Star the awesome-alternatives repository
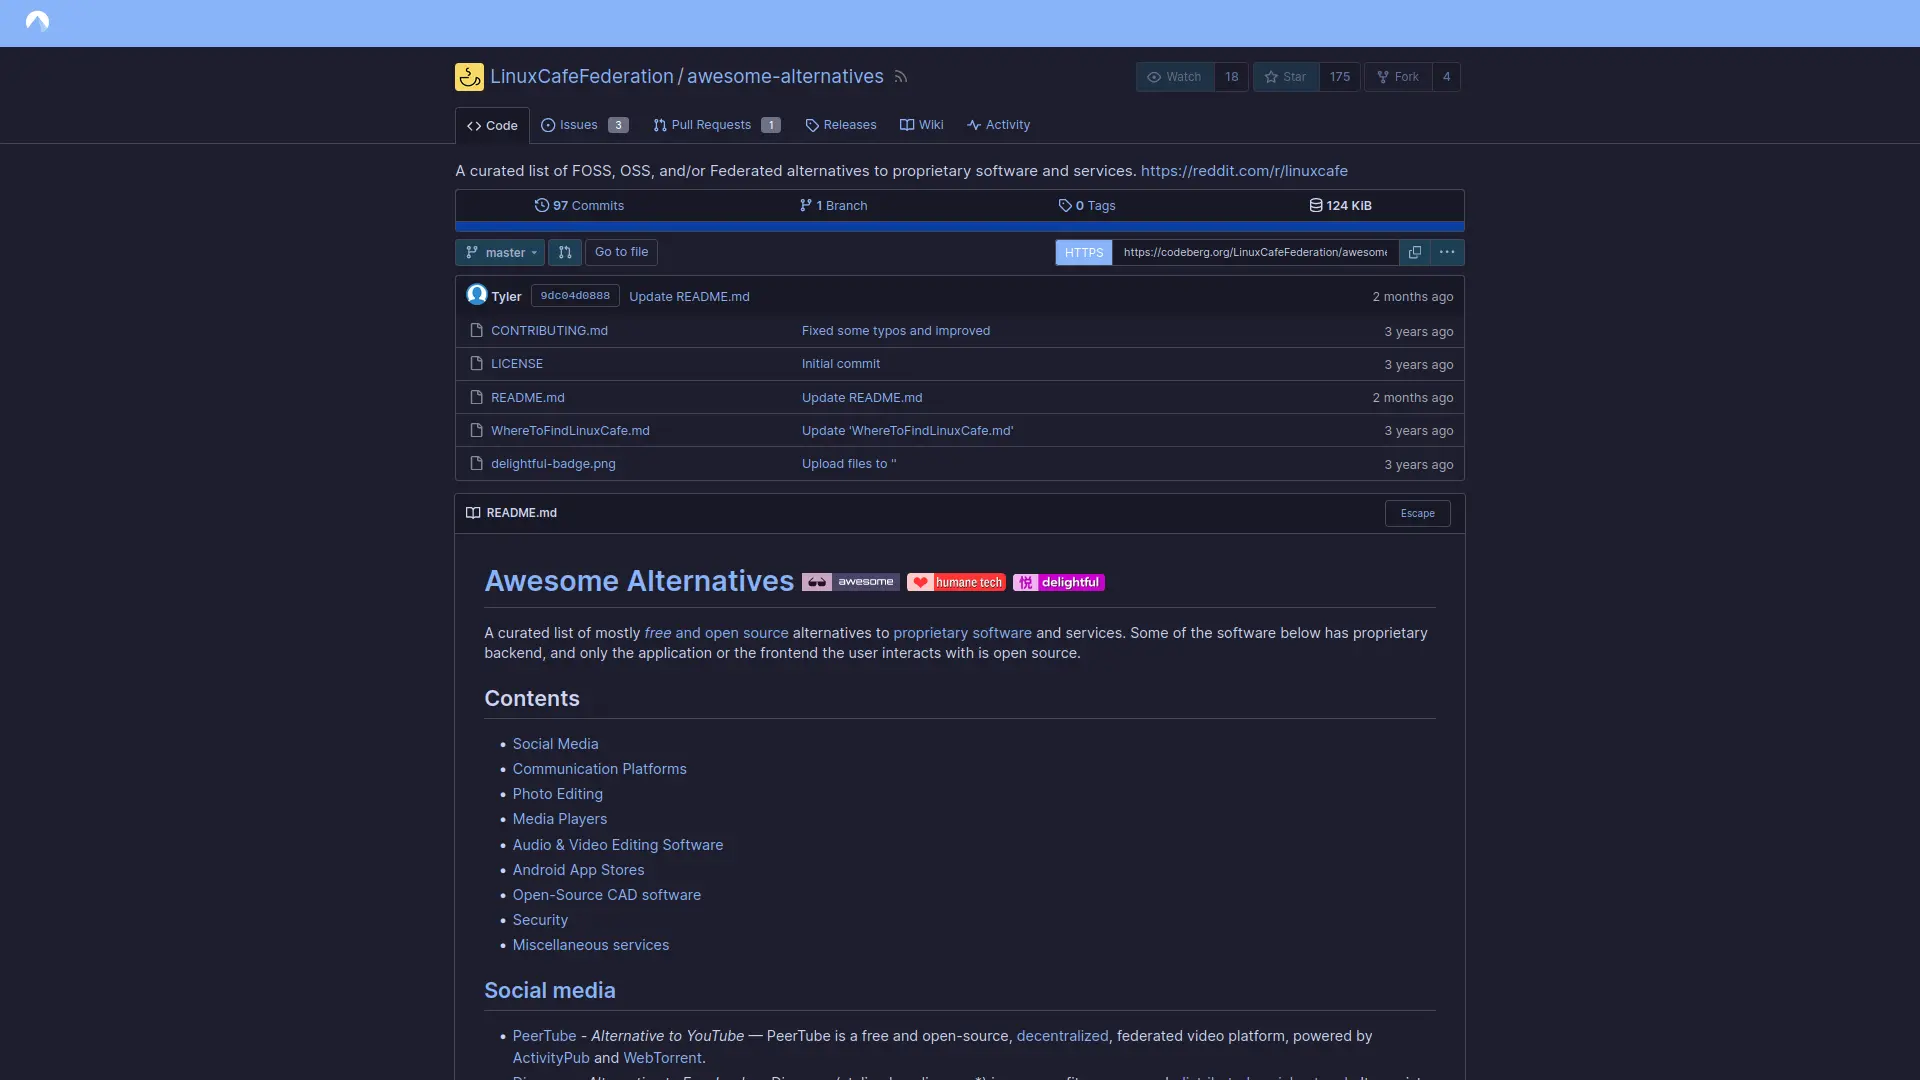This screenshot has width=1920, height=1080. 1286,77
